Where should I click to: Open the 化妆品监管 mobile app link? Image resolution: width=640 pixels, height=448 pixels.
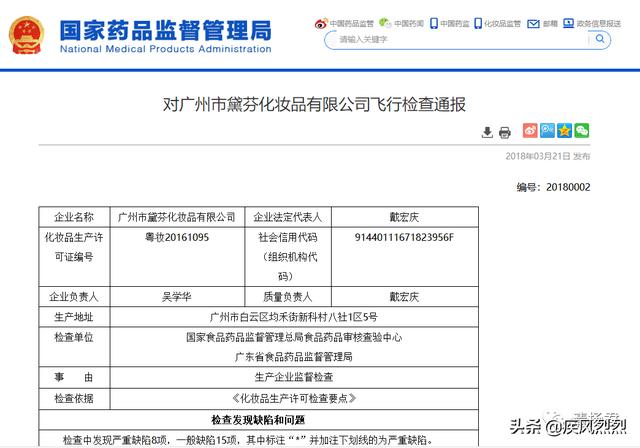coord(498,23)
